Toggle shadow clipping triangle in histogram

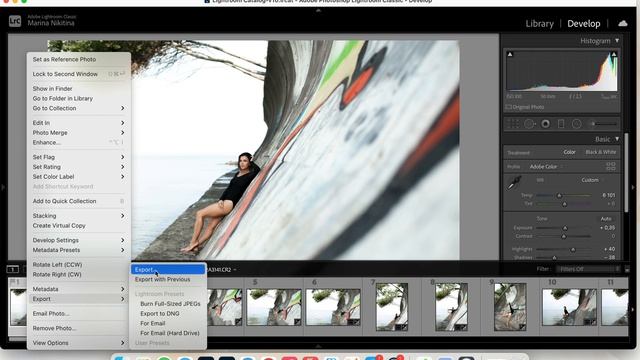pyautogui.click(x=510, y=54)
